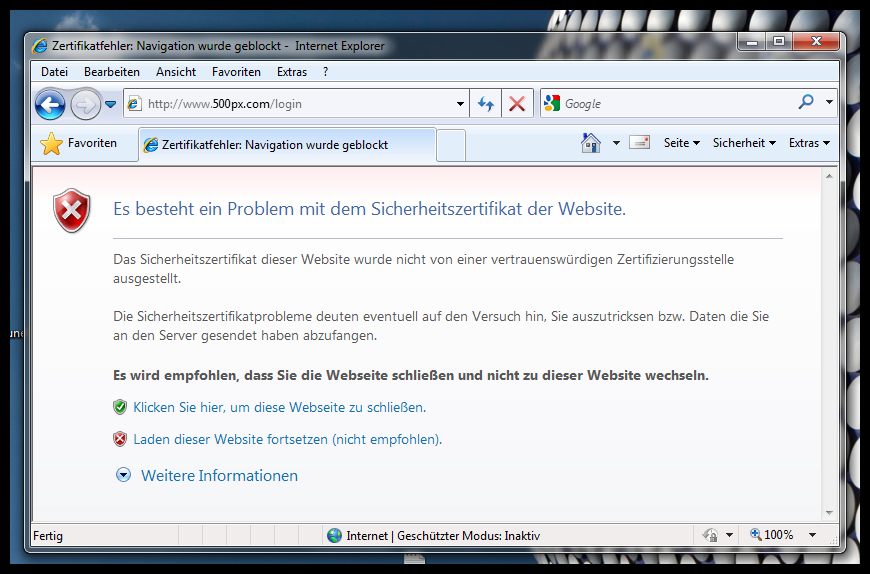Open the ? help menu
Image resolution: width=870 pixels, height=574 pixels.
(x=325, y=72)
